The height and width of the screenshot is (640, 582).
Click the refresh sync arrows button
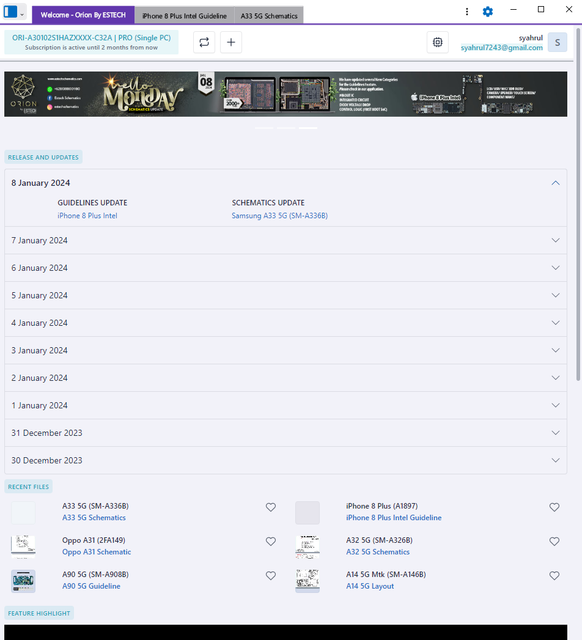click(x=204, y=42)
